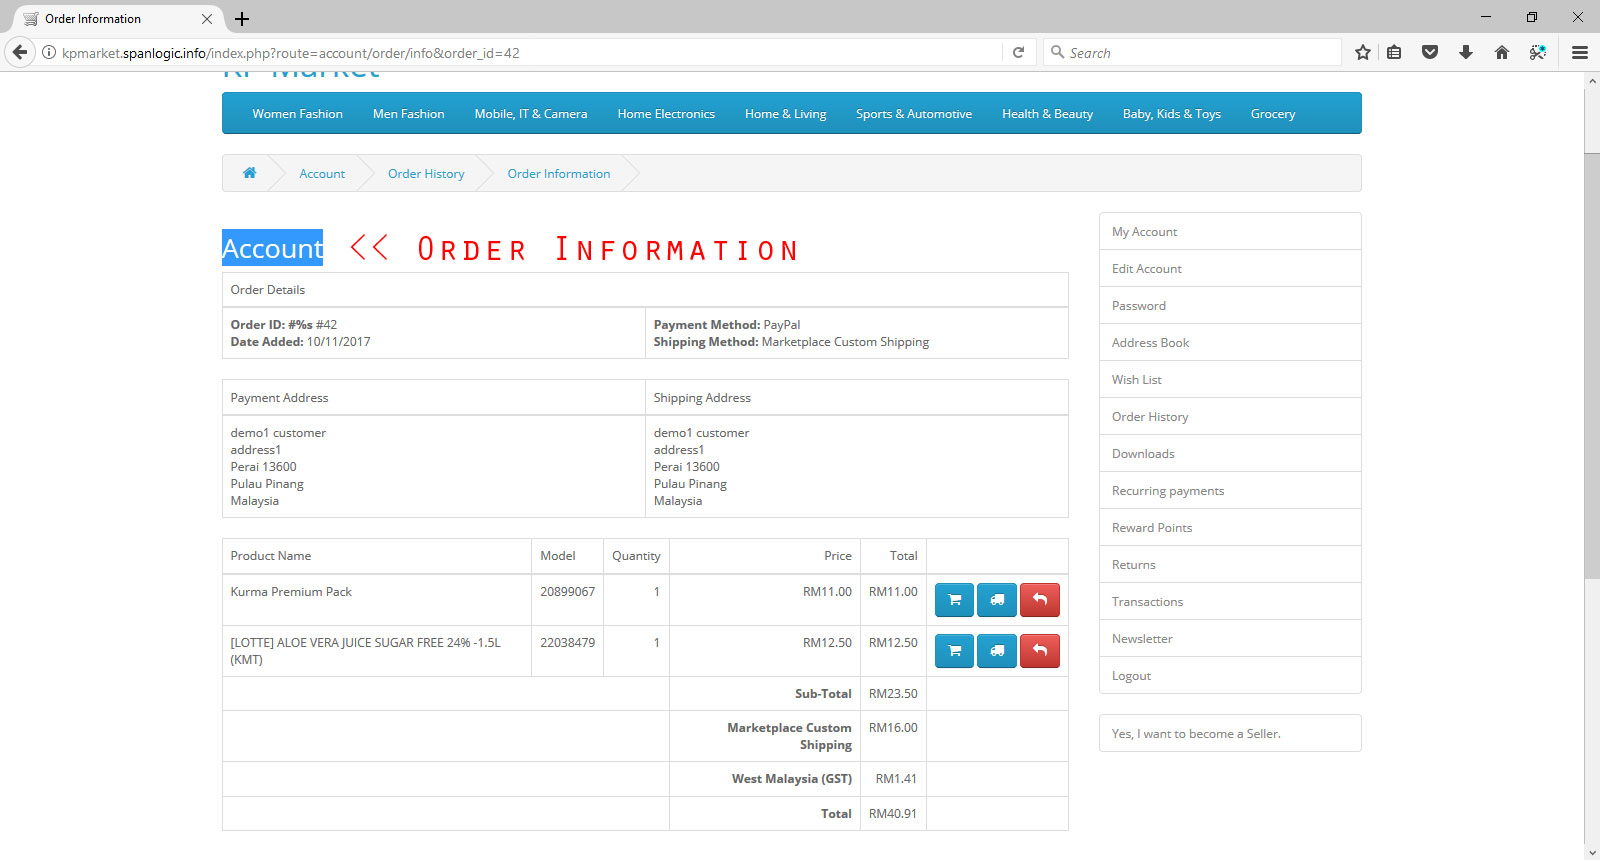Click the extension icon beside the home button
The width and height of the screenshot is (1600, 860).
[x=1538, y=53]
